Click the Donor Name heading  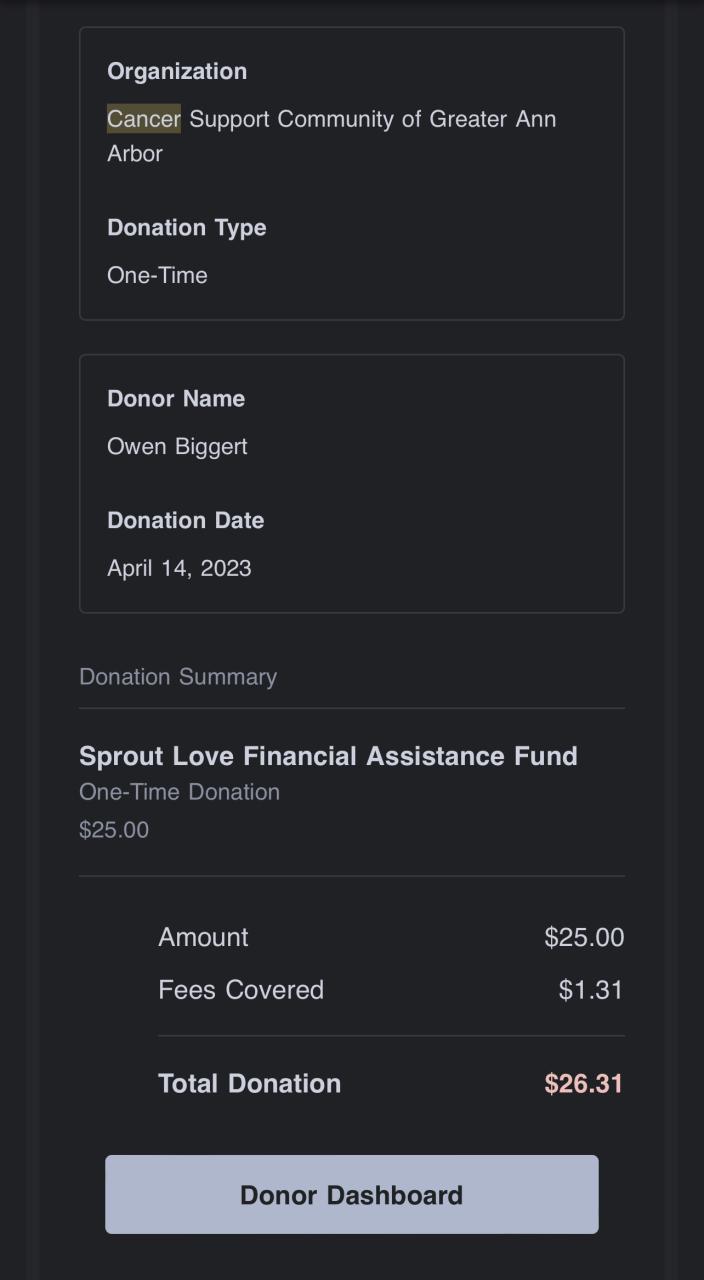point(176,398)
